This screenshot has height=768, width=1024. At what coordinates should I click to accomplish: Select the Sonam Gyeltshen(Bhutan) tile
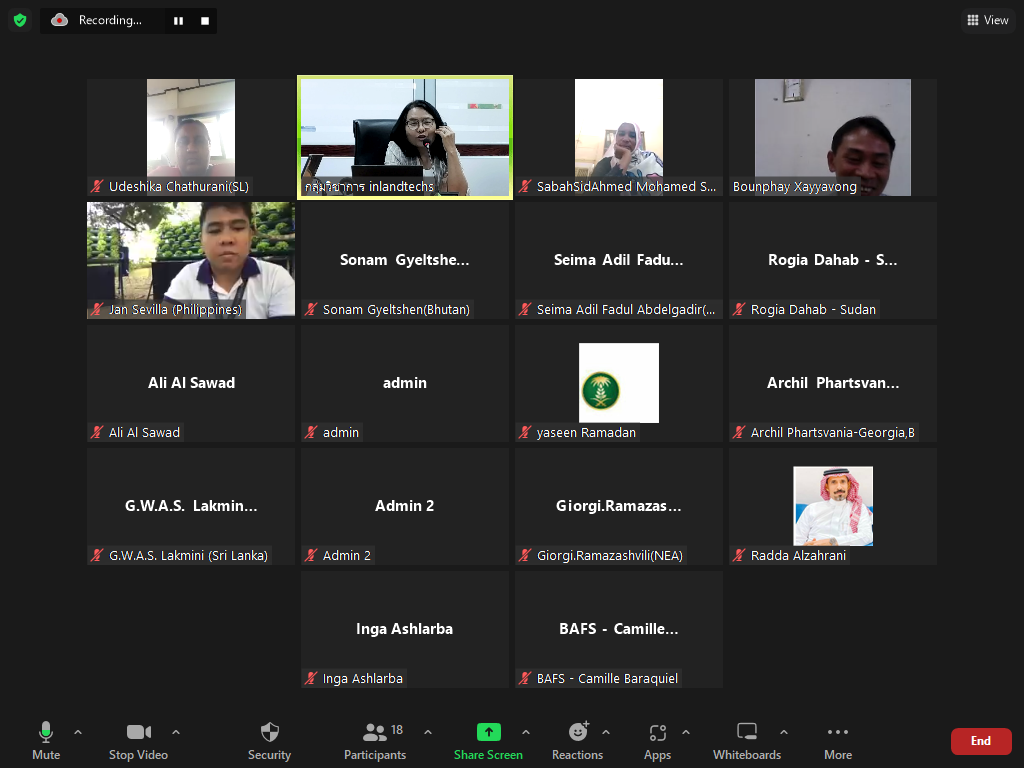coord(405,261)
